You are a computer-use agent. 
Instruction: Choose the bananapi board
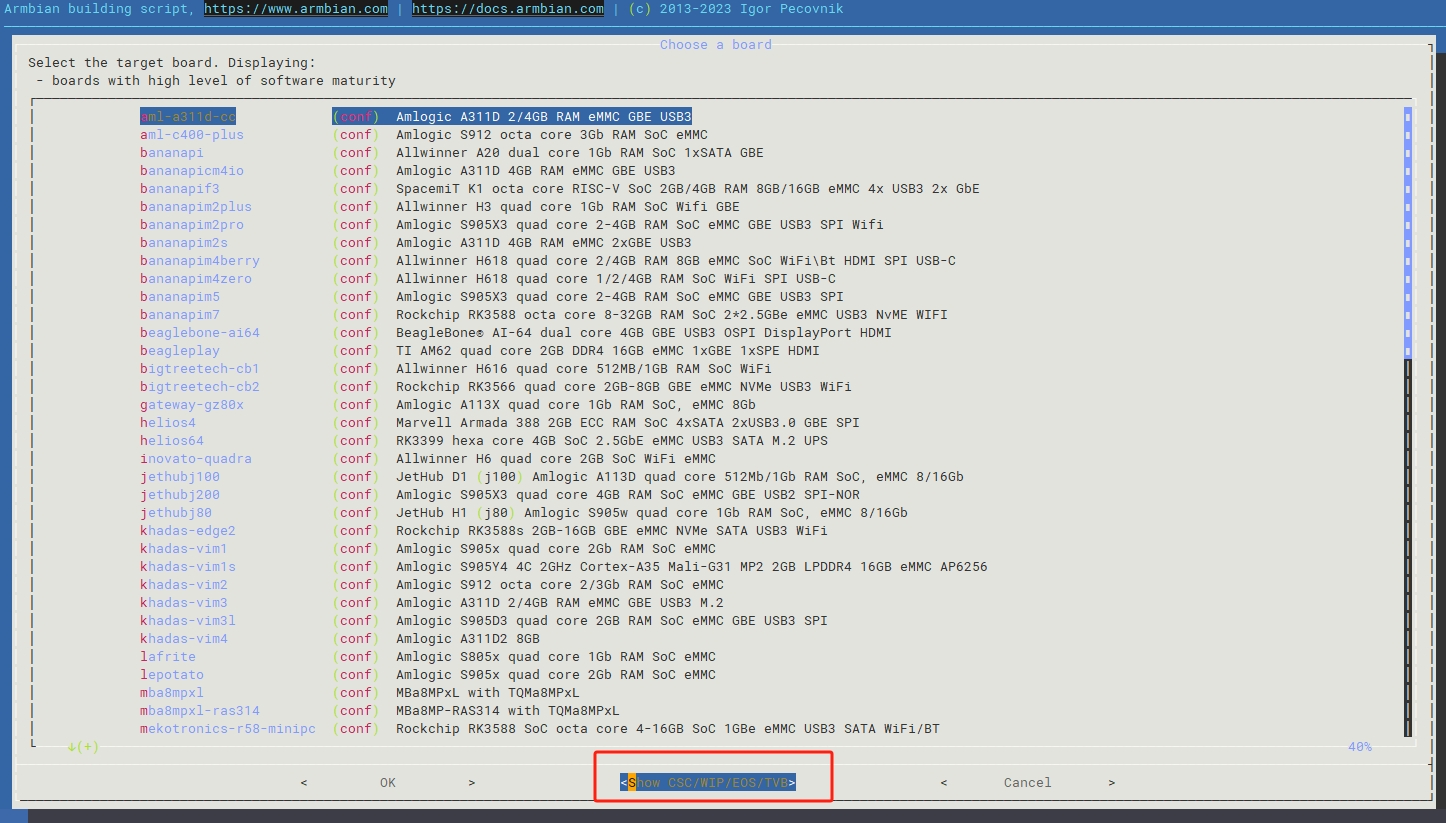pyautogui.click(x=172, y=153)
